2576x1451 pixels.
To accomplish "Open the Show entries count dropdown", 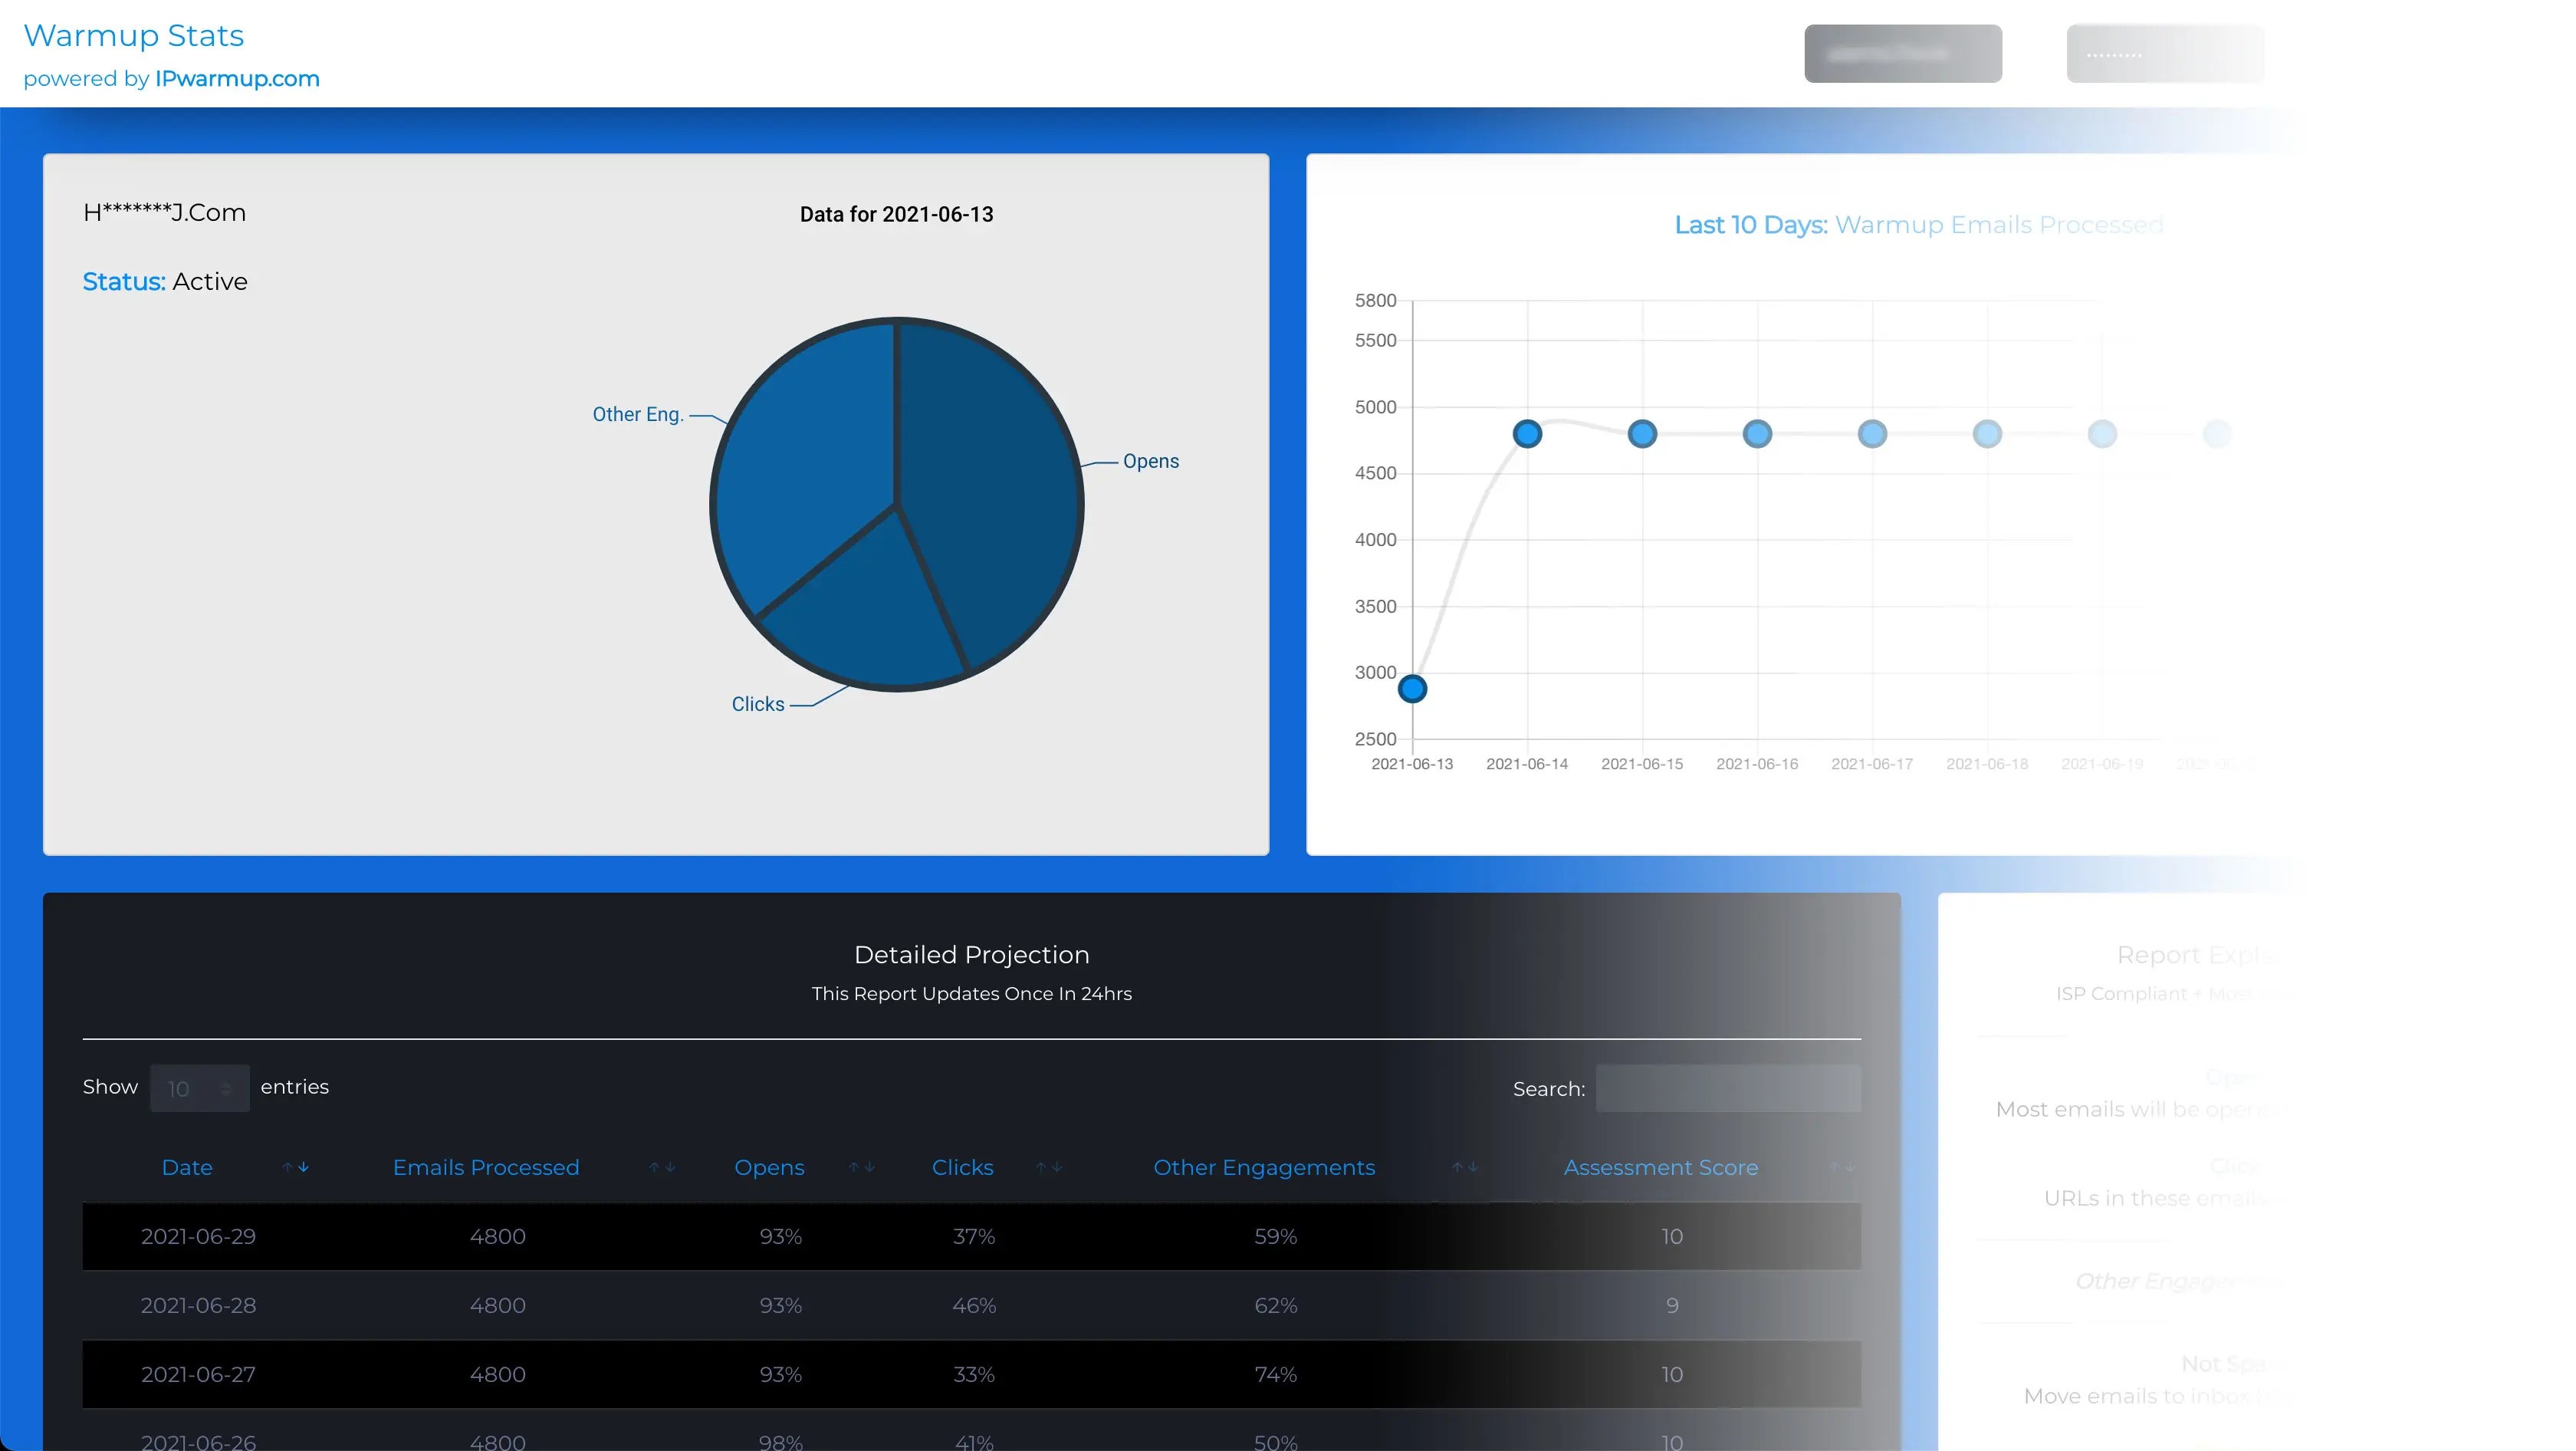I will (199, 1088).
